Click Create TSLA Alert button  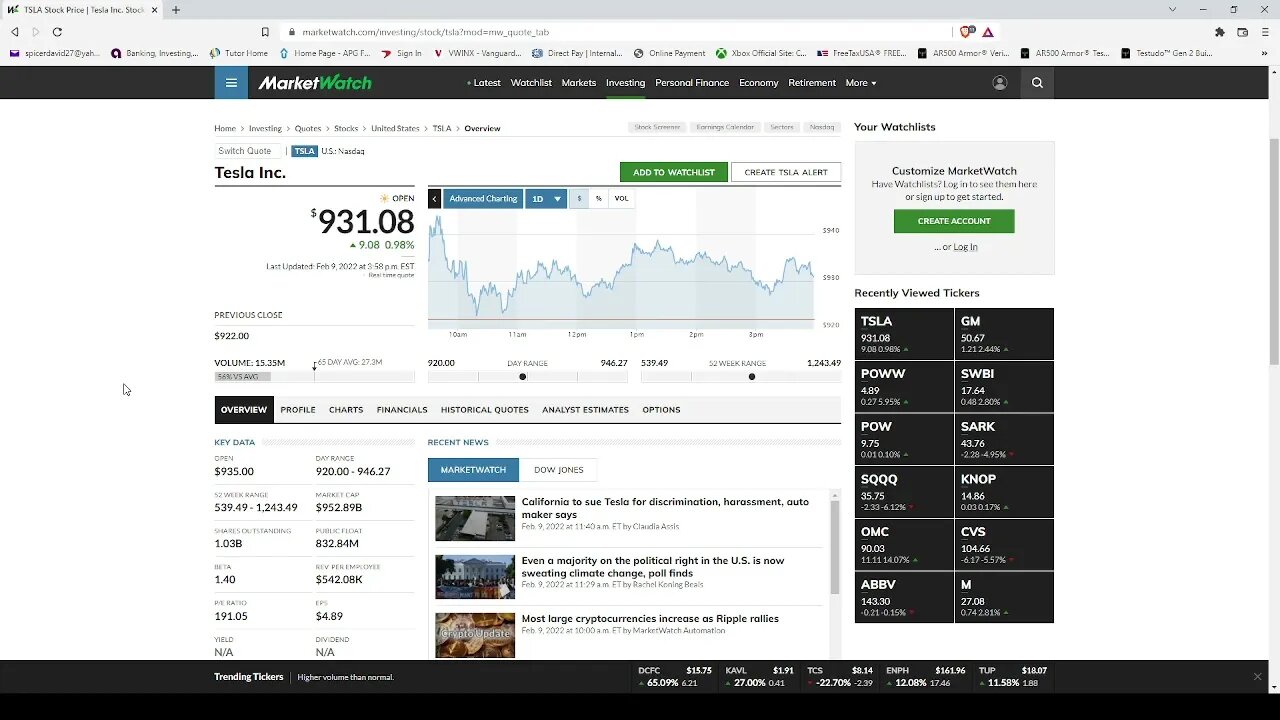tap(786, 172)
